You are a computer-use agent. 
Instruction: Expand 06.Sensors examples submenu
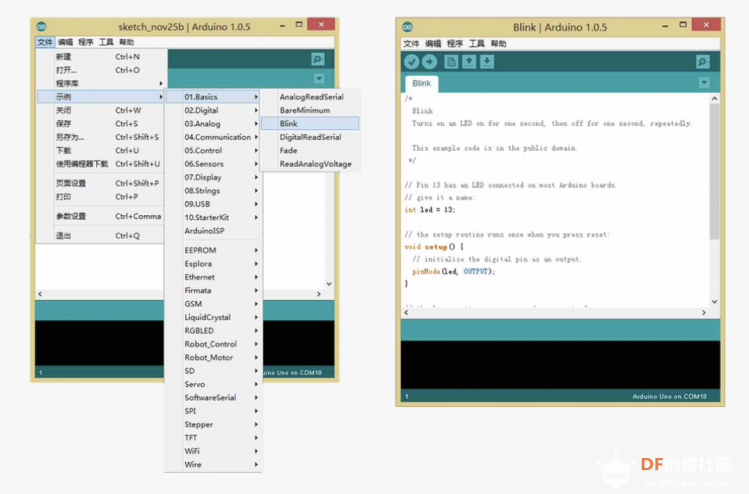[x=213, y=163]
